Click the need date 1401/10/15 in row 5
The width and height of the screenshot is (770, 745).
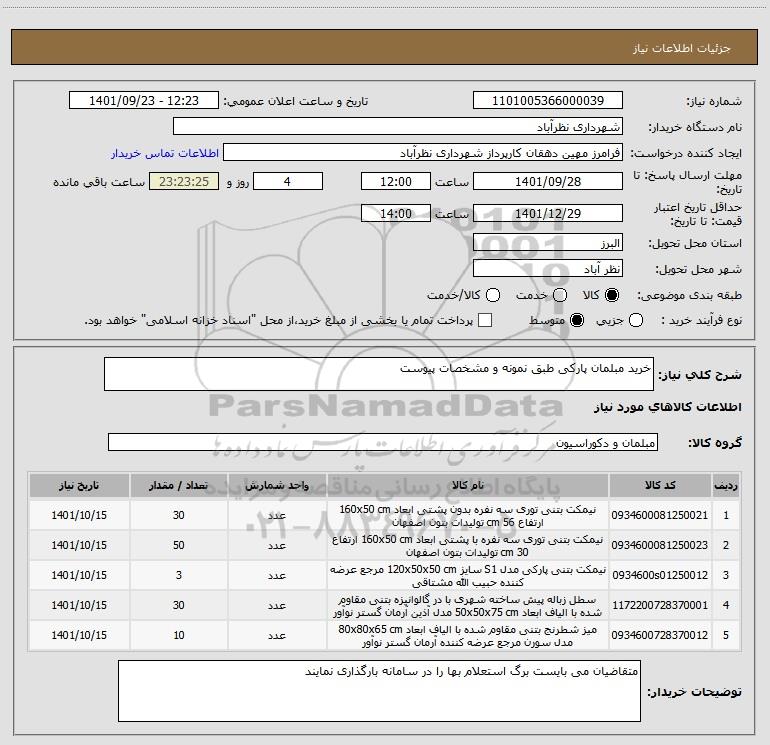tap(79, 635)
